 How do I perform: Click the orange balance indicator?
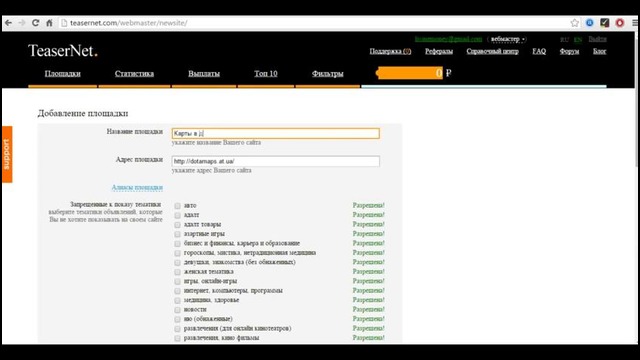click(x=409, y=73)
